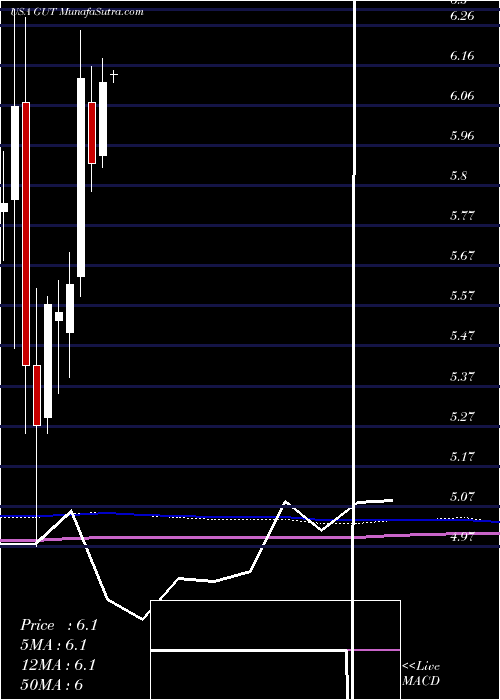Click the USA GUT MunafaSutra.com chart title

(77, 12)
